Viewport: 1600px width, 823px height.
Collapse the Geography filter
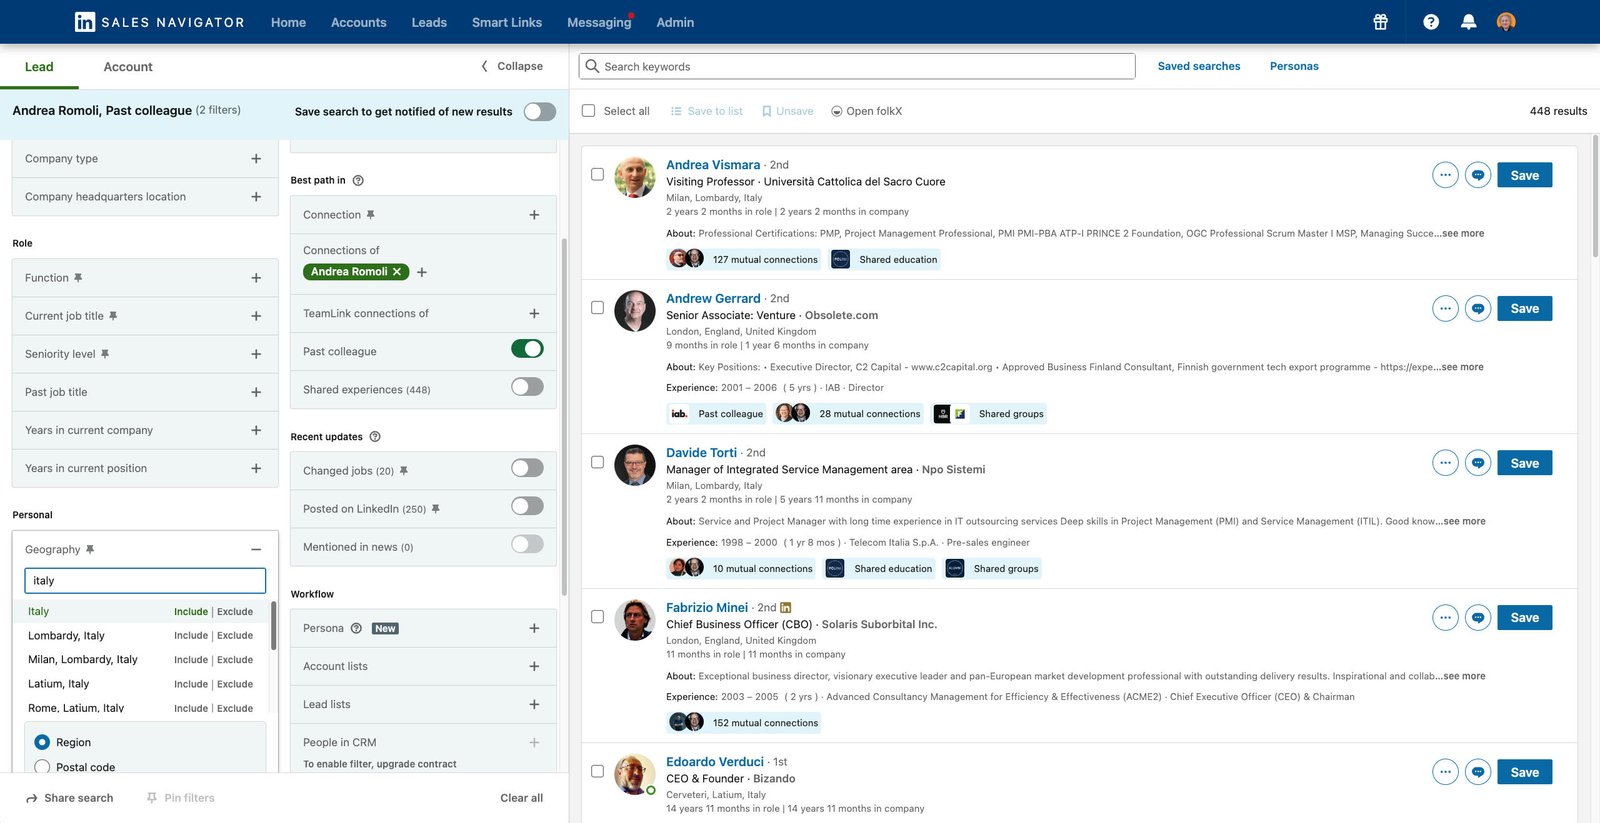click(256, 550)
